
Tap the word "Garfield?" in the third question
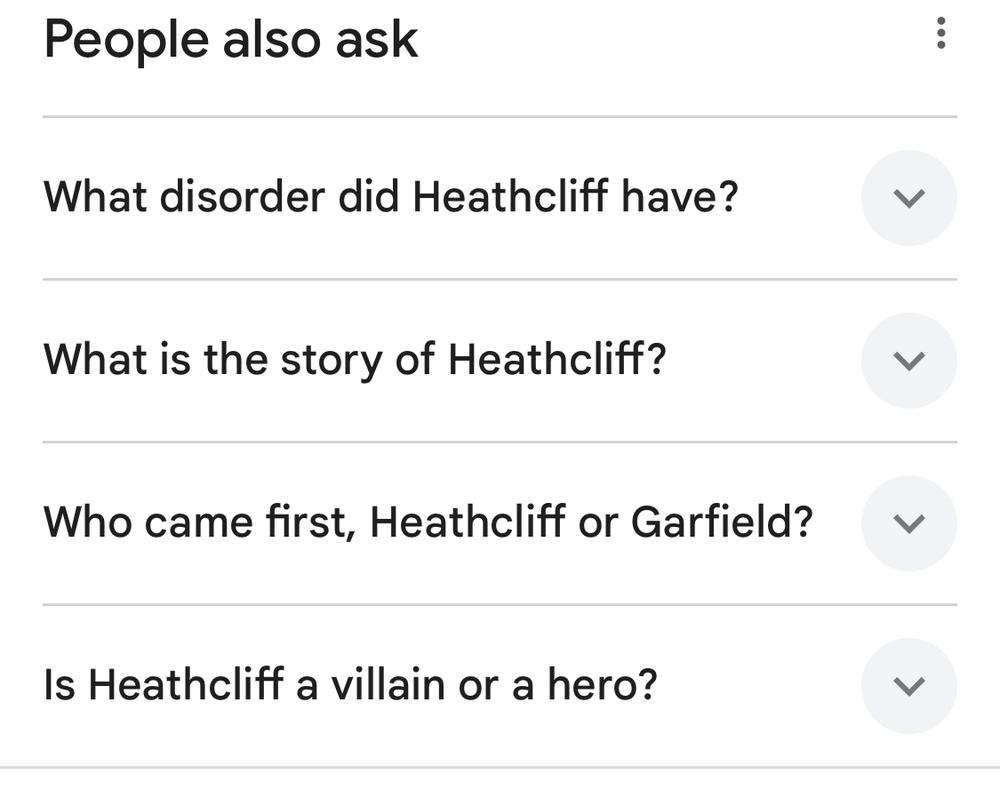click(x=721, y=522)
